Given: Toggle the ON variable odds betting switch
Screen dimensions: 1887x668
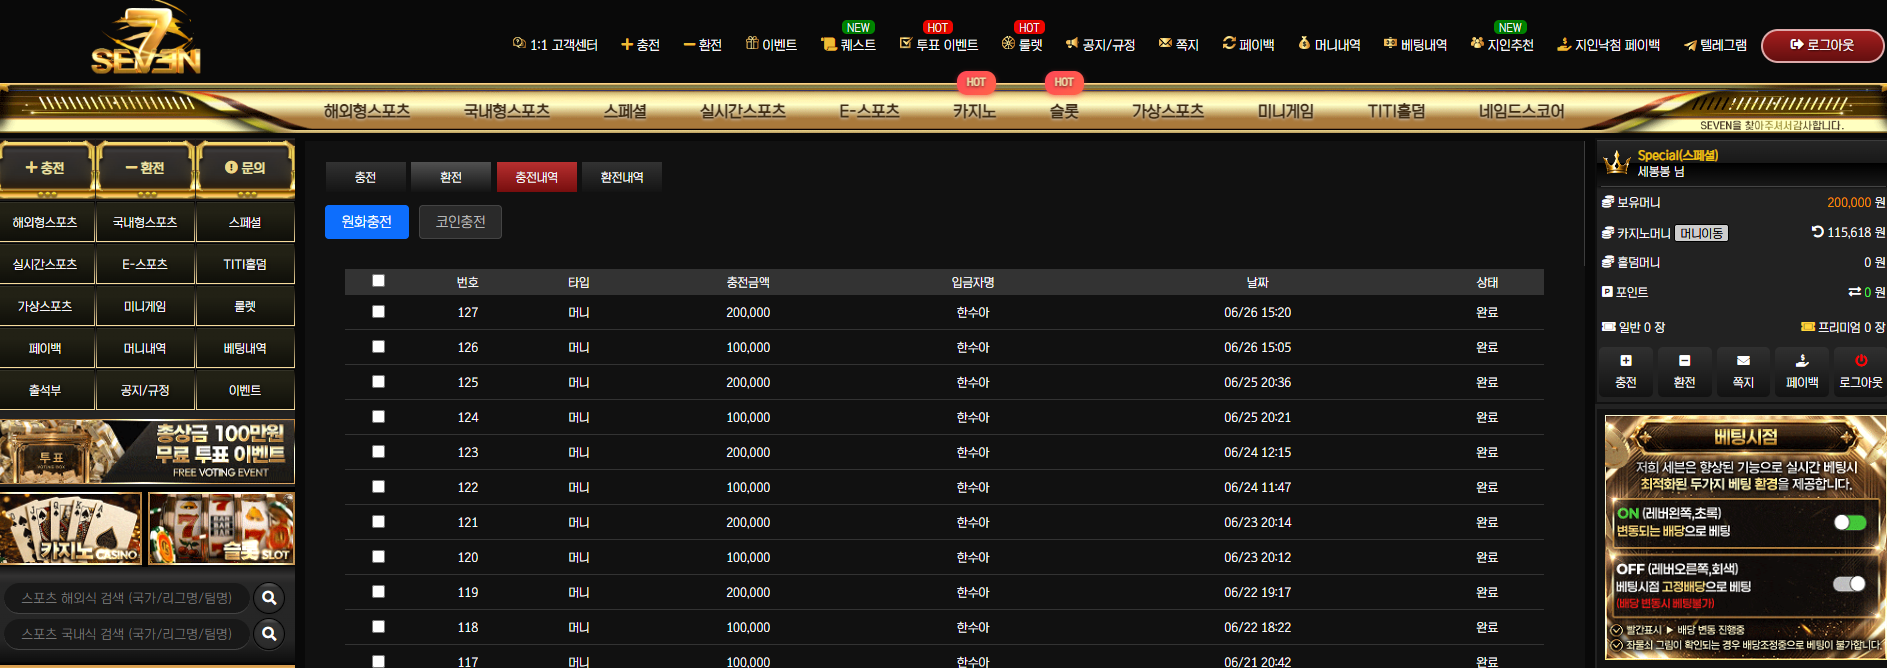Looking at the screenshot, I should pyautogui.click(x=1850, y=522).
